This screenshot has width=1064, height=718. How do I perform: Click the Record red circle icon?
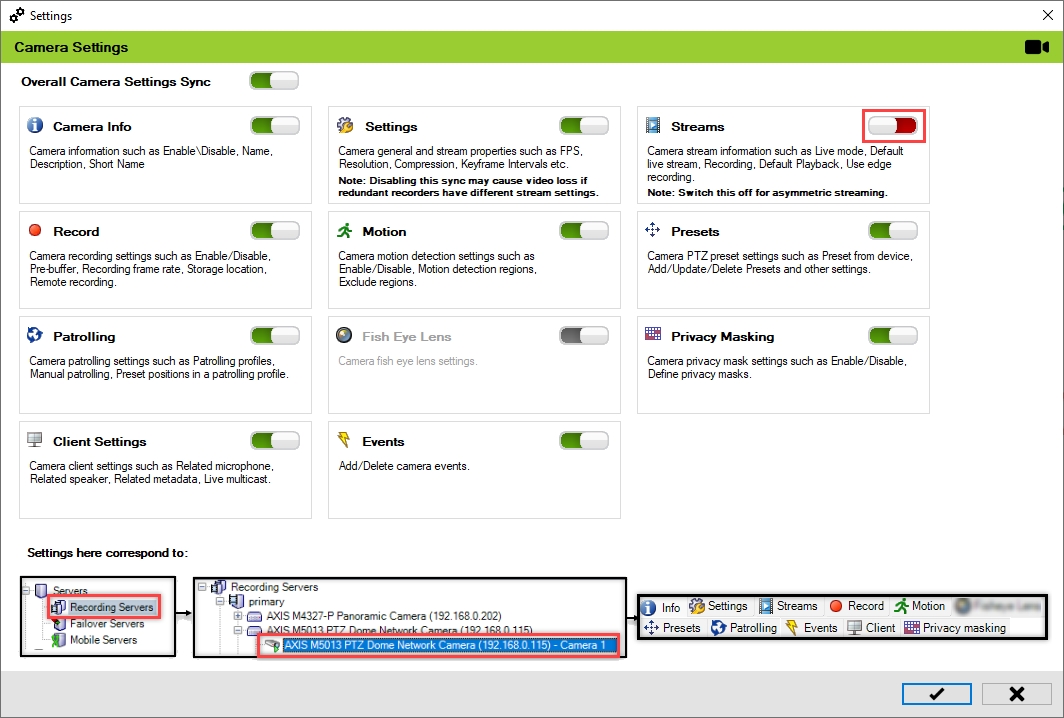pyautogui.click(x=36, y=231)
